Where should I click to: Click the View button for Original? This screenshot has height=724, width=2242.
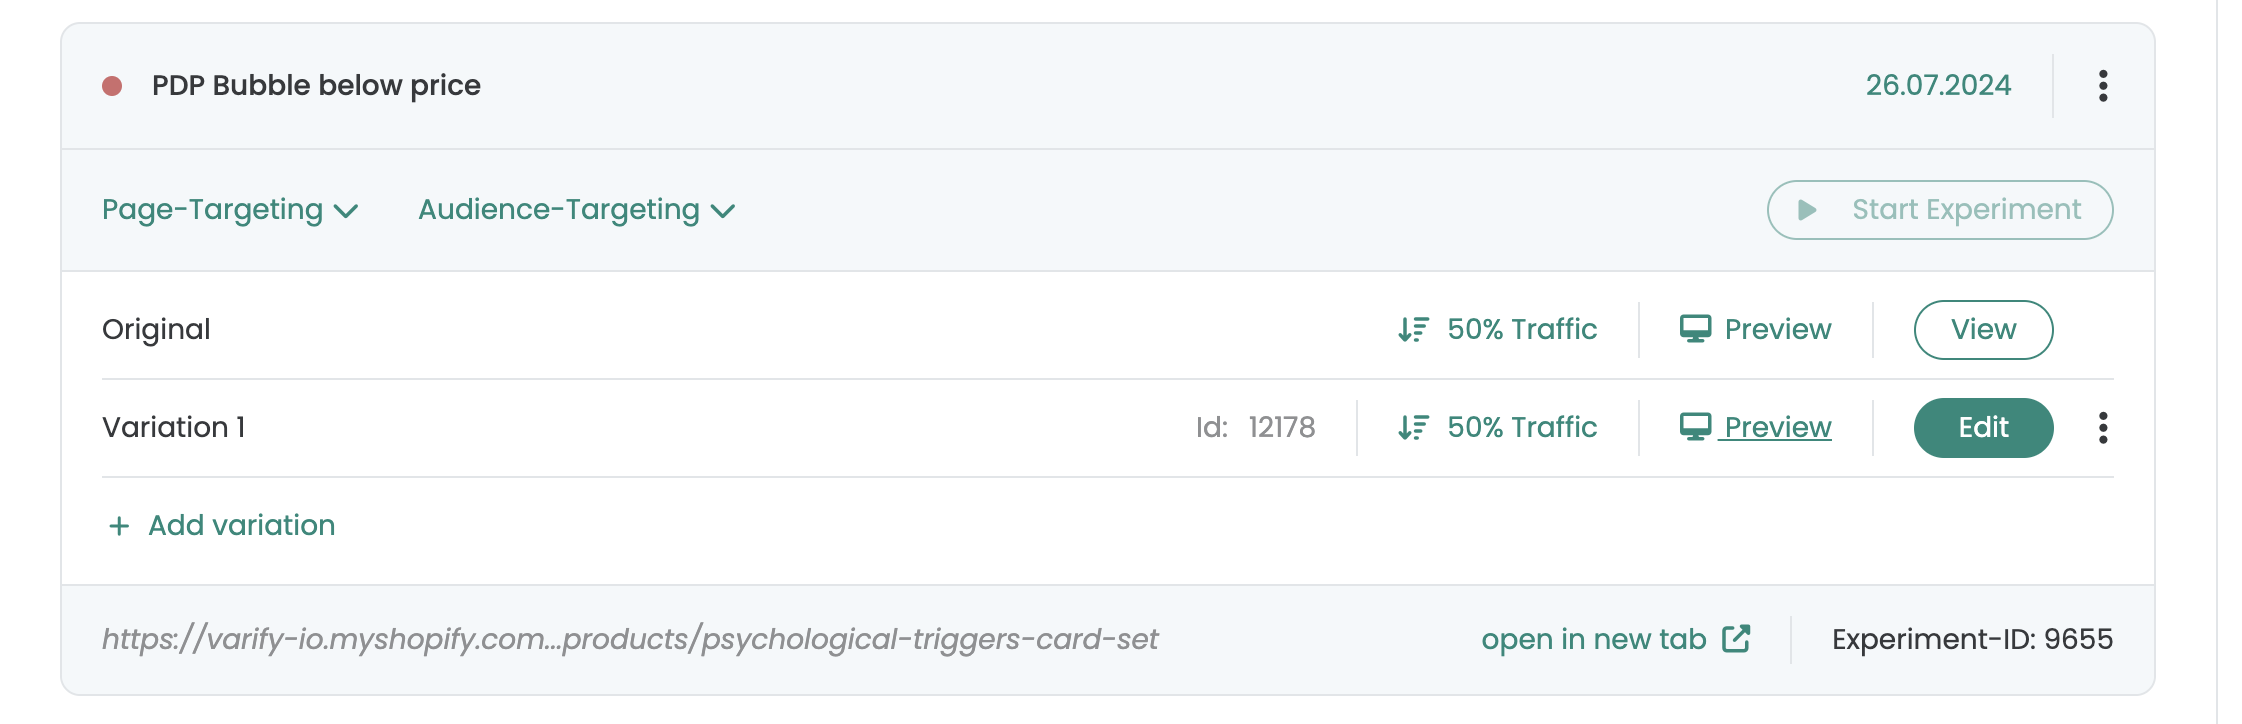pyautogui.click(x=1983, y=329)
